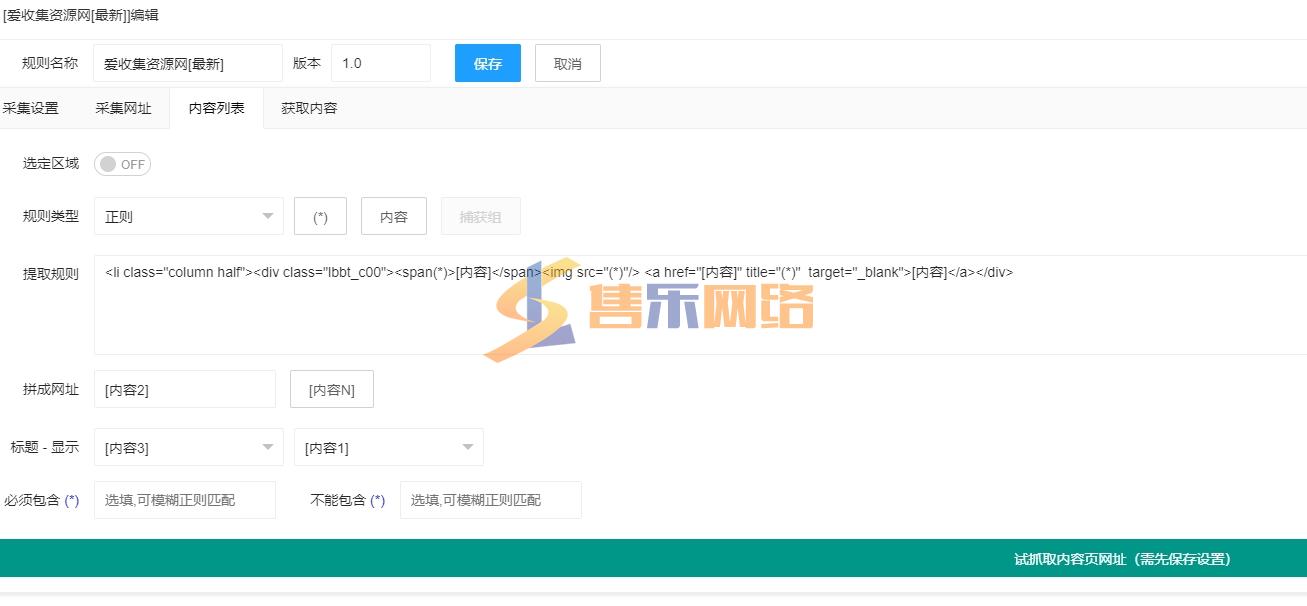This screenshot has height=606, width=1307.
Task: Focus the 规则名称 input field
Action: point(188,63)
